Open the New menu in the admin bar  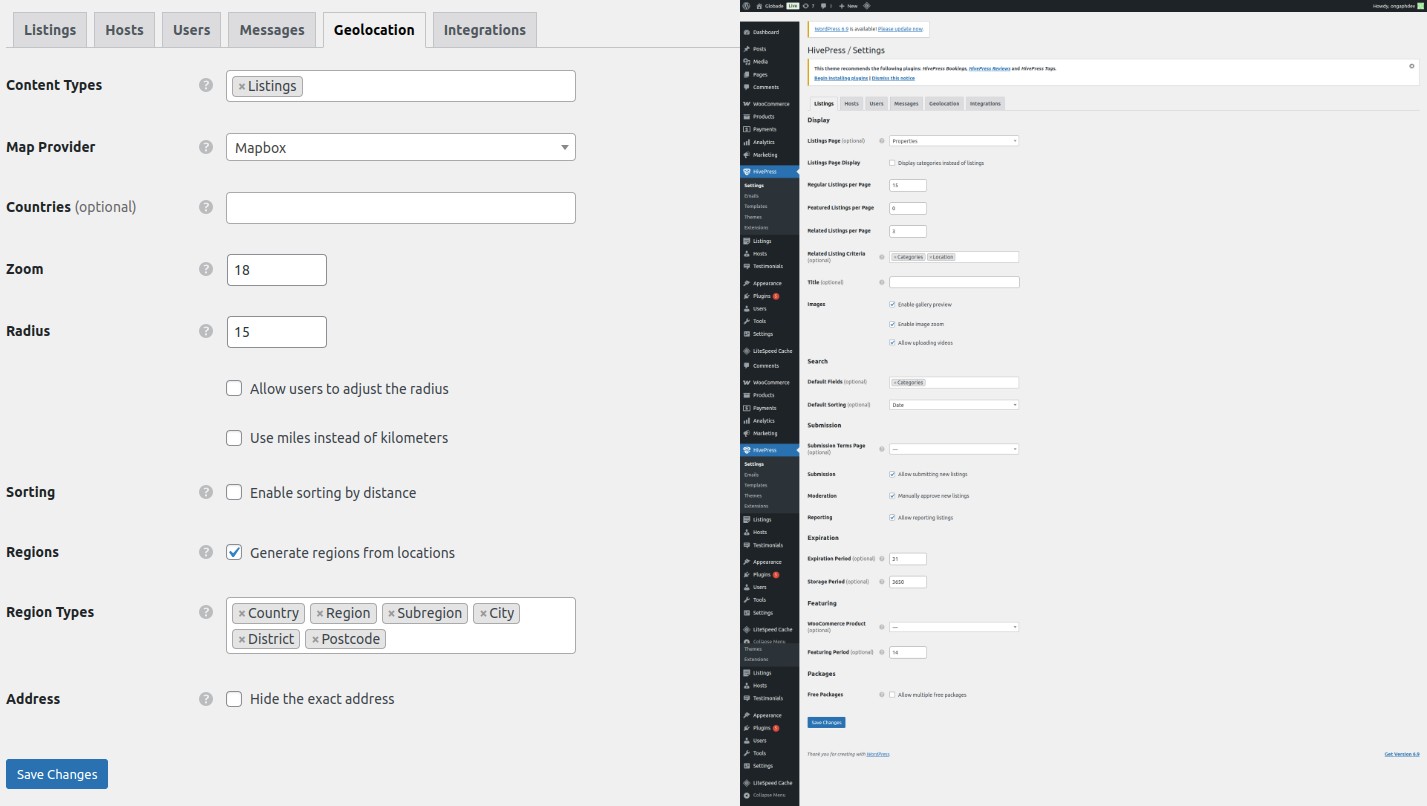848,6
